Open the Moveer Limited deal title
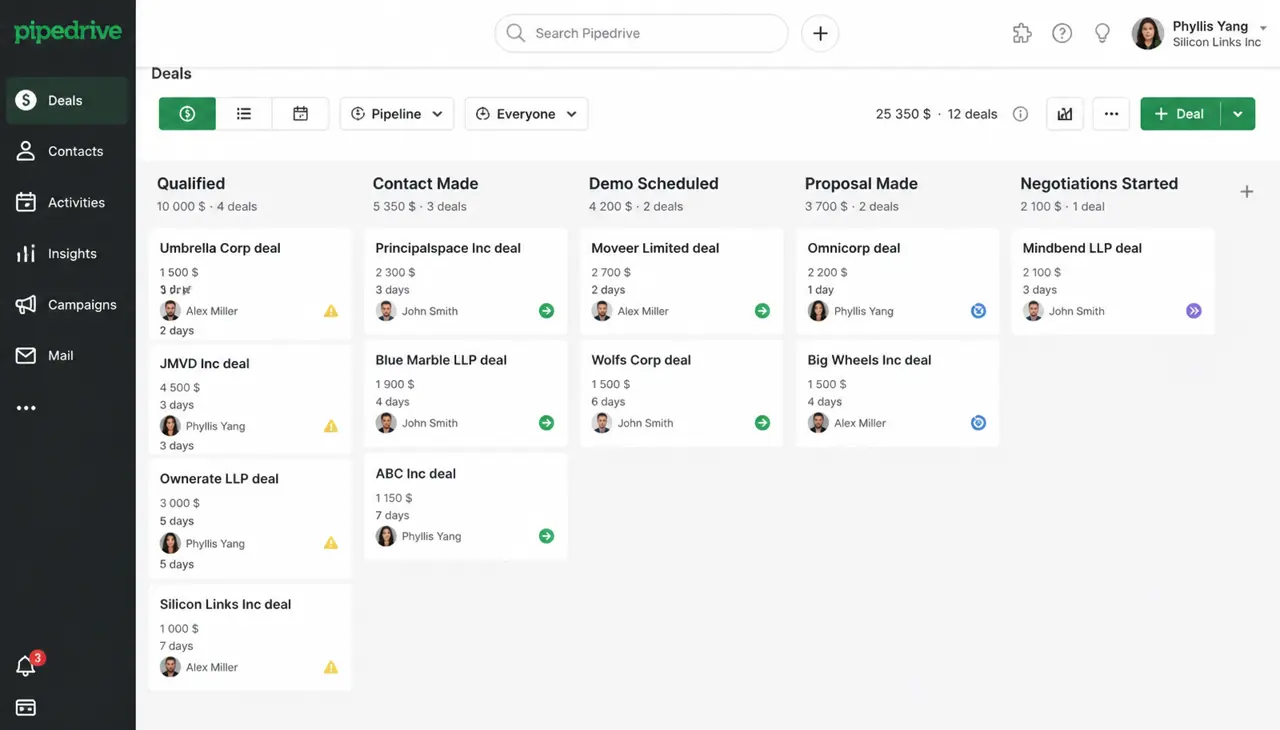Image resolution: width=1280 pixels, height=730 pixels. pos(655,248)
